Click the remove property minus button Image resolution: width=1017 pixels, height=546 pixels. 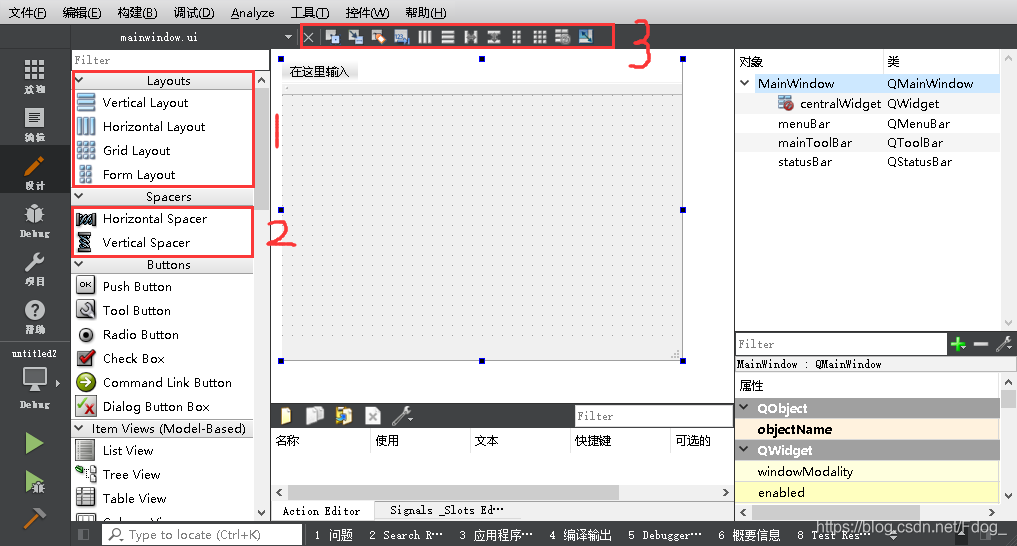(x=981, y=344)
